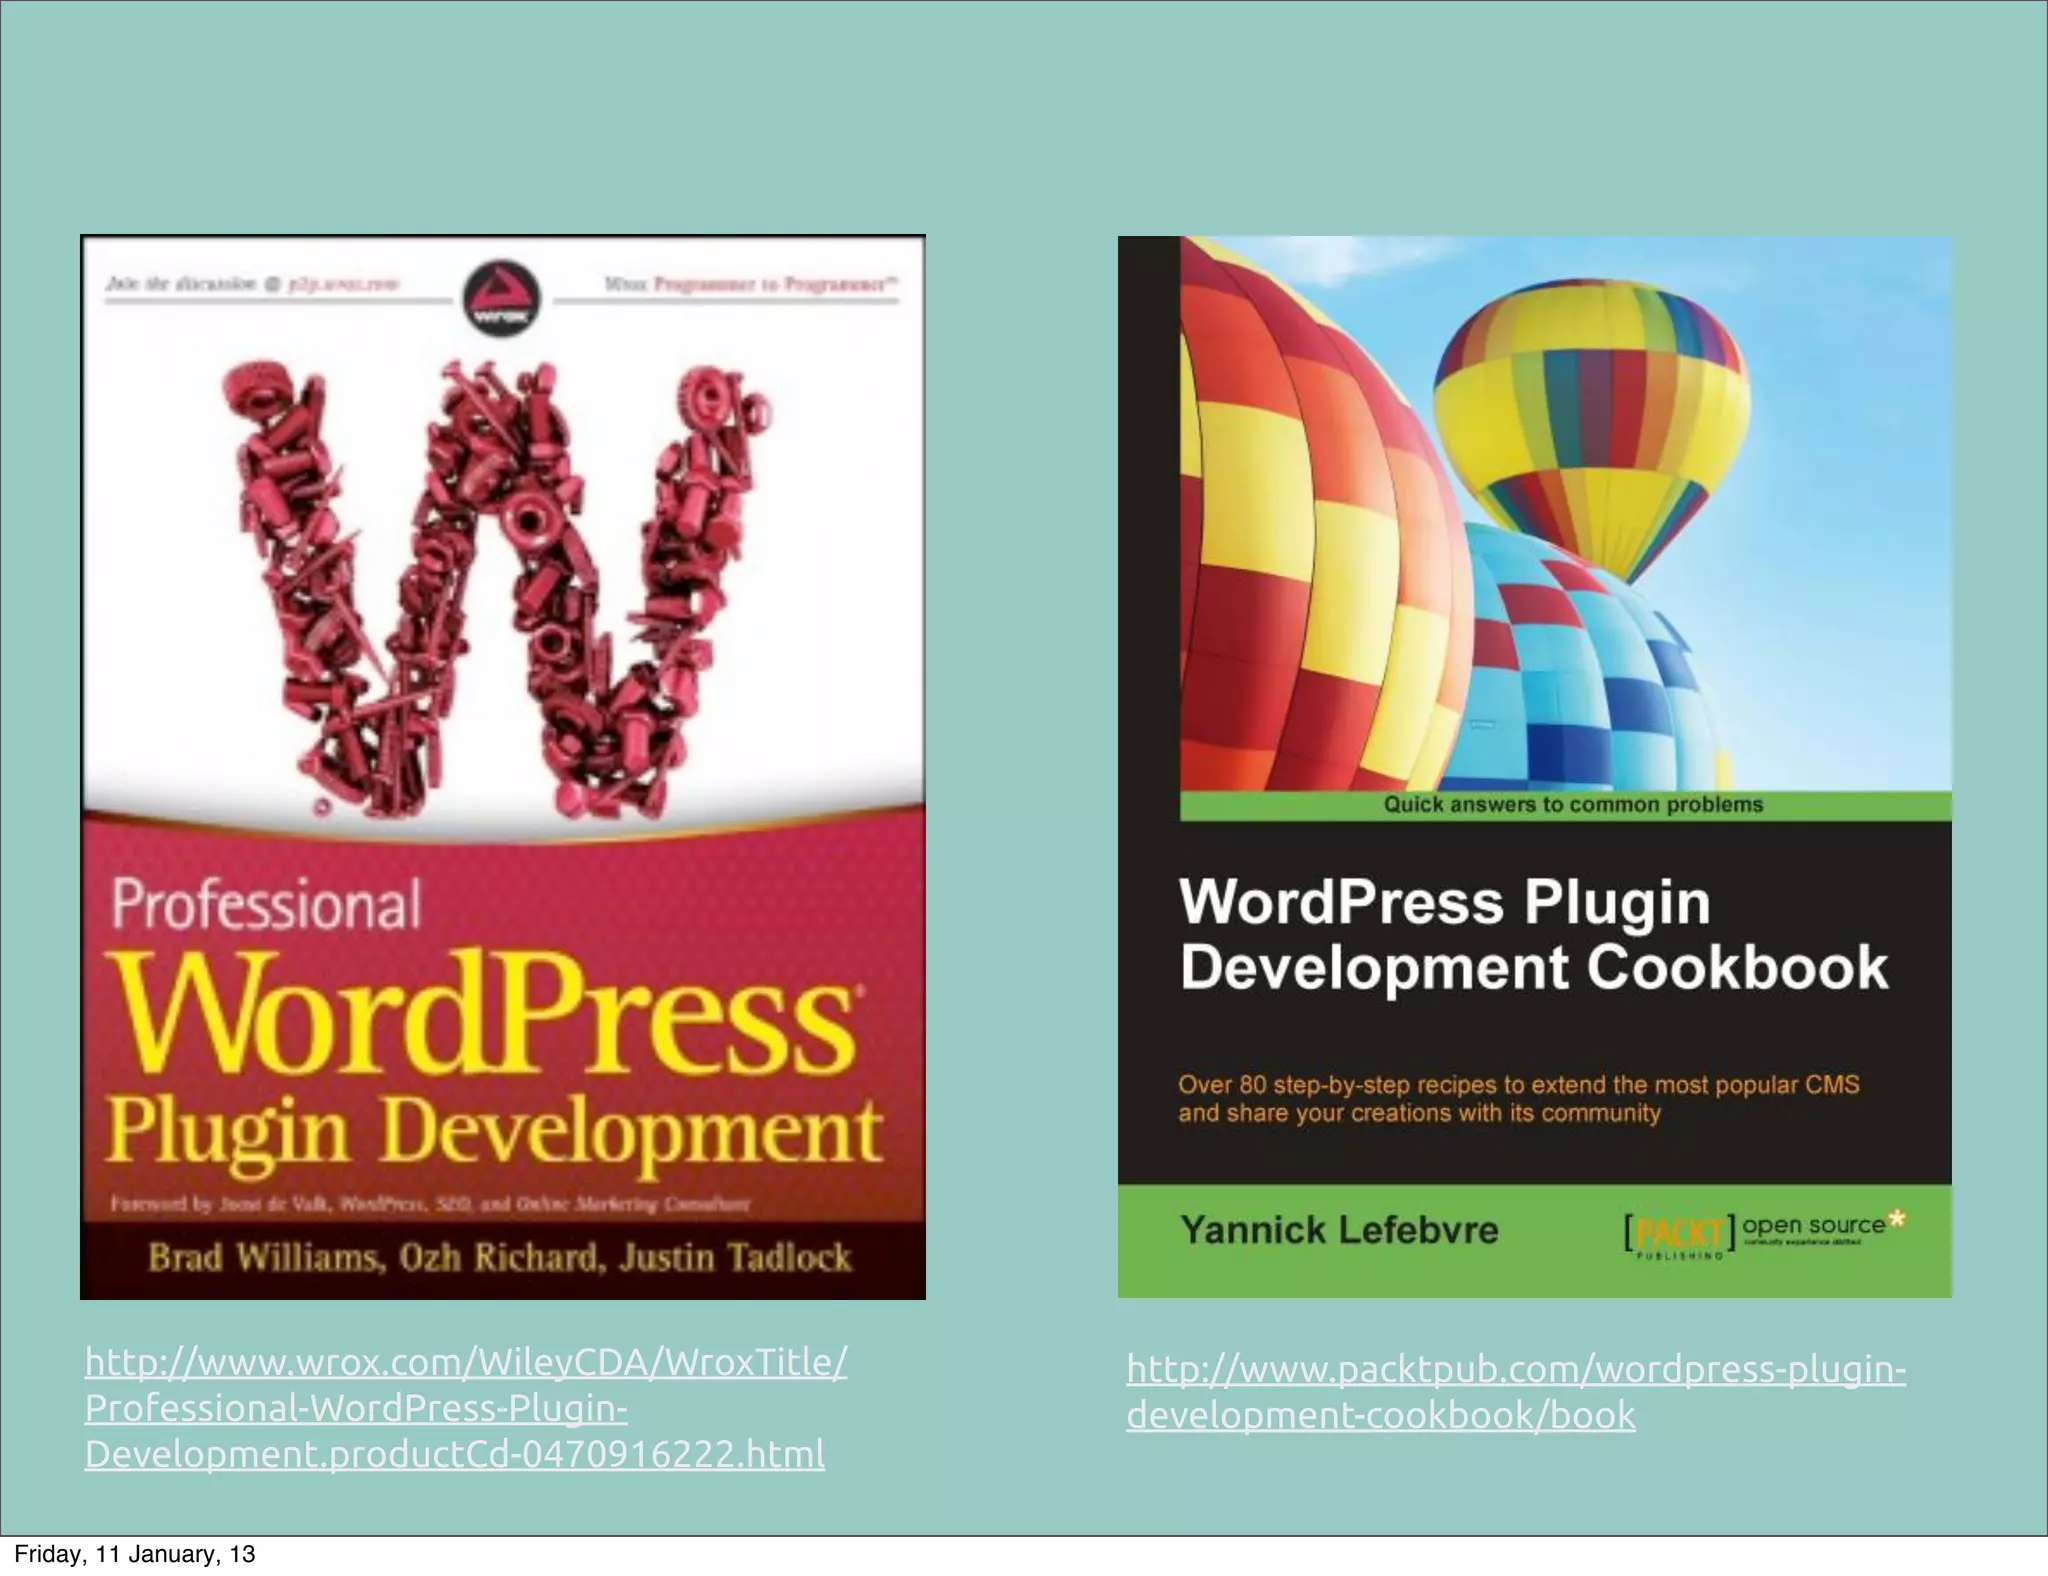Viewport: 2048px width, 1576px height.
Task: Open the wrox.com Professional WordPress Plugin Development link
Action: coord(466,1408)
